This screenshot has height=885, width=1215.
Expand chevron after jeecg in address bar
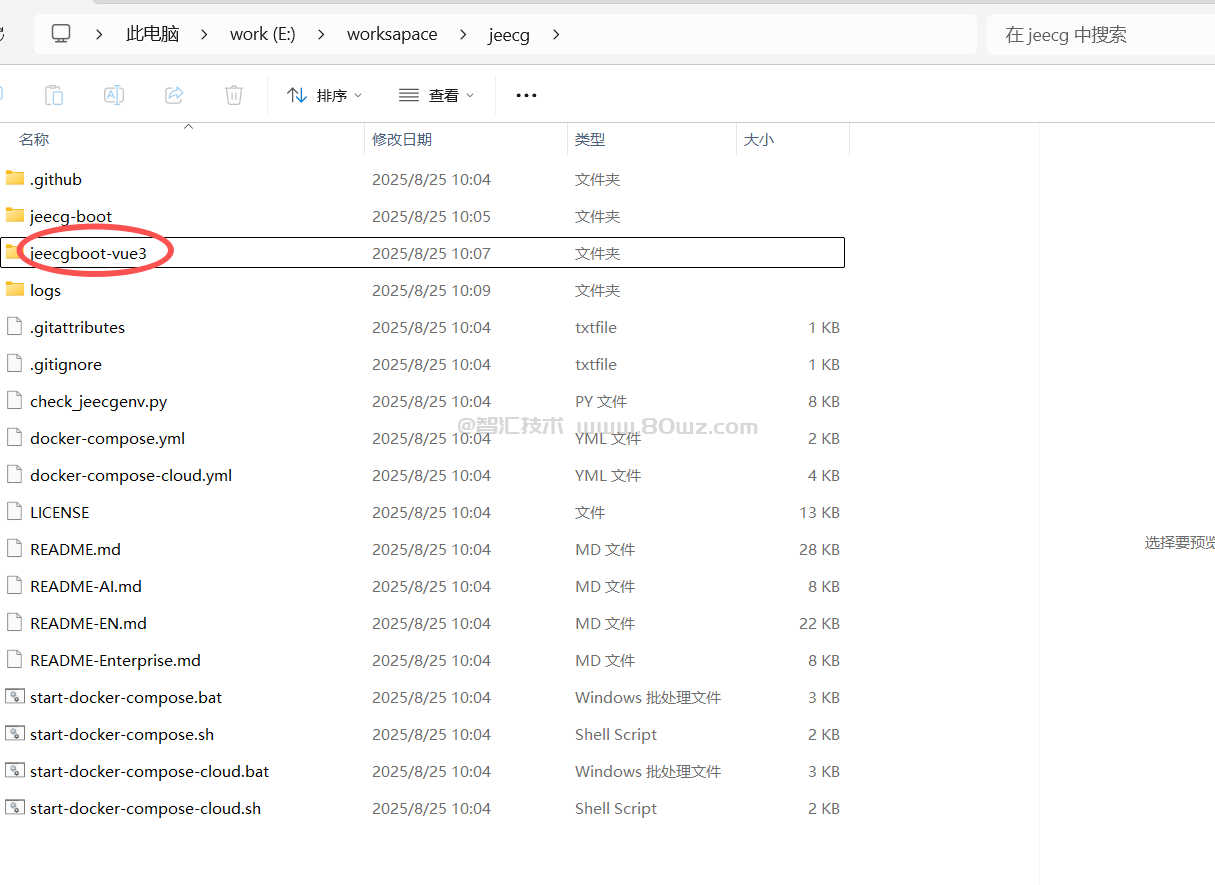[x=556, y=34]
